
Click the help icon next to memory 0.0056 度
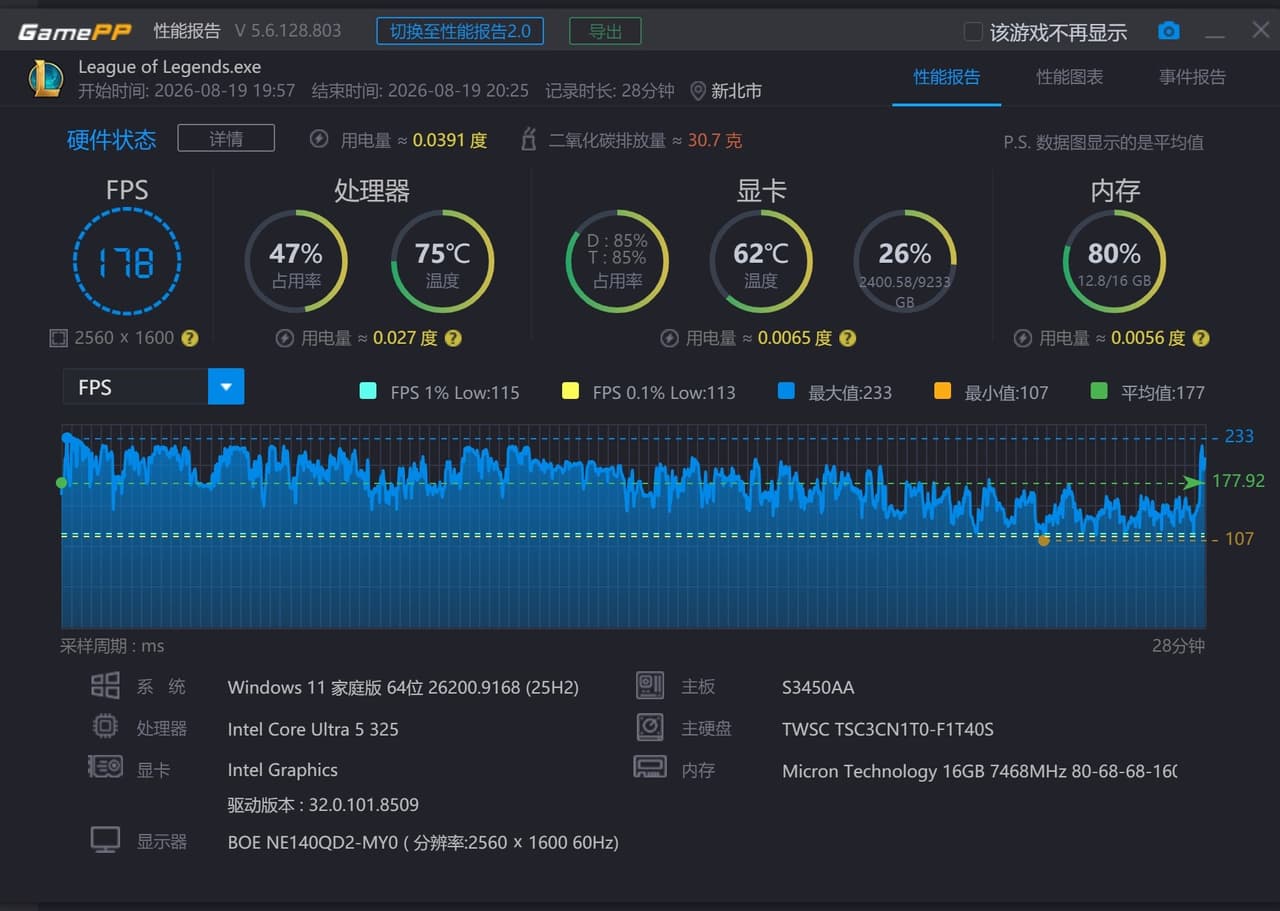1201,338
